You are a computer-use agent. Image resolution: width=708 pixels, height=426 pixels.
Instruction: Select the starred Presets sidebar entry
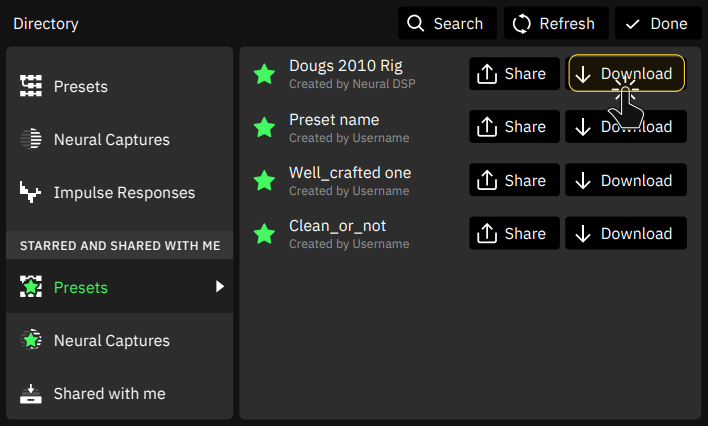119,287
